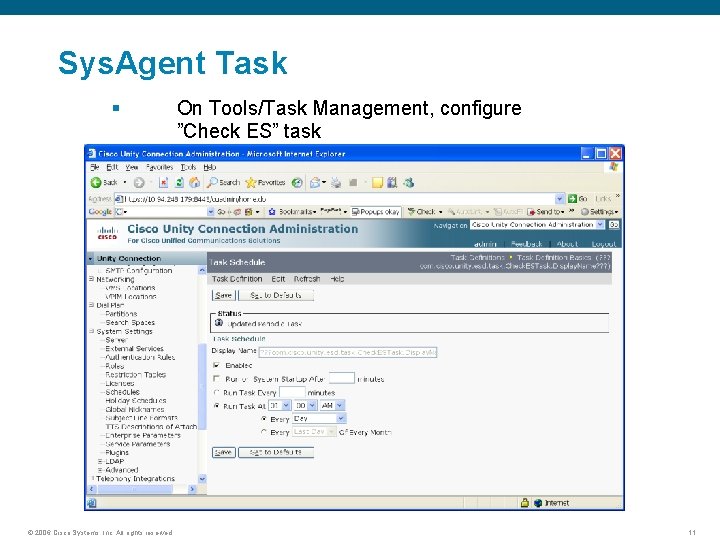Open the About link in the header

[x=567, y=244]
